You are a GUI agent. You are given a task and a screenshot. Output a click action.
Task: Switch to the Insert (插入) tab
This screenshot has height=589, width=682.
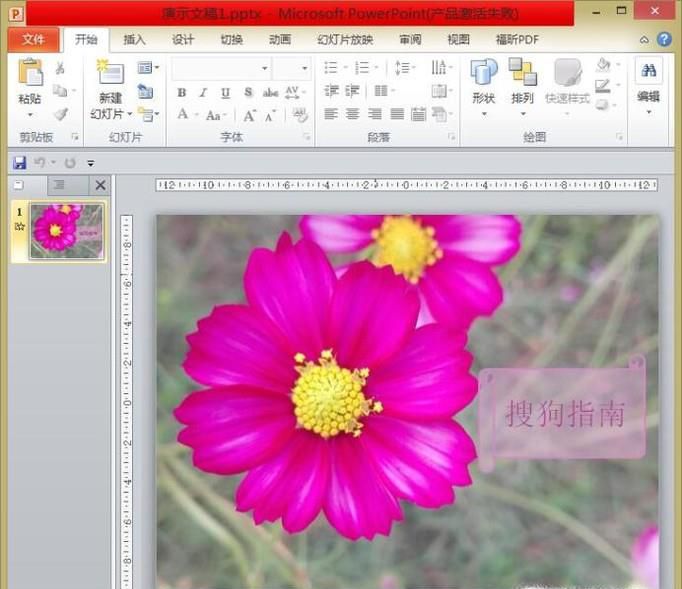(134, 40)
